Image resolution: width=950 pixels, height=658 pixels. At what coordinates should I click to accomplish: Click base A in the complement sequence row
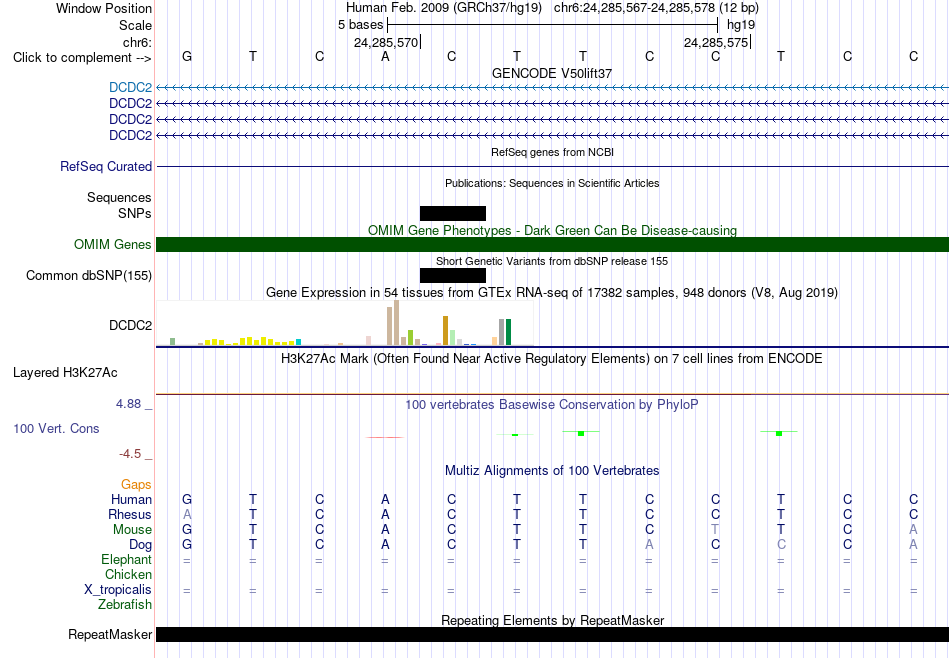[x=385, y=56]
